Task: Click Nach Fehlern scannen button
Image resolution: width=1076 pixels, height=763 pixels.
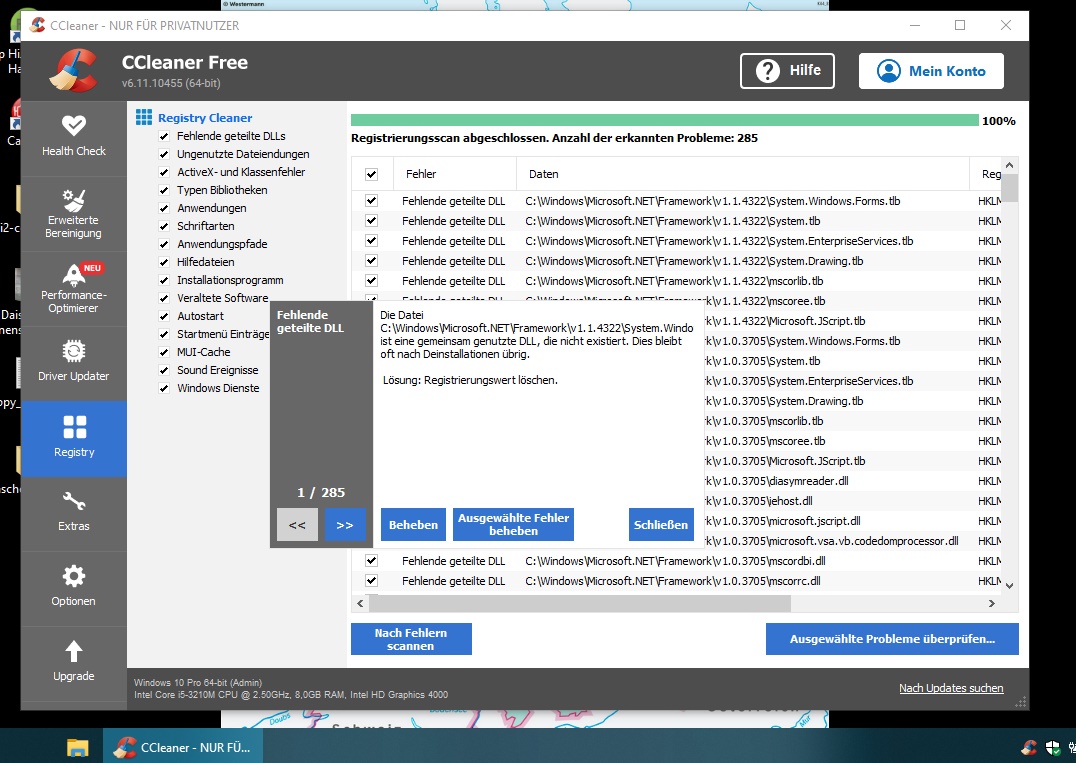Action: point(411,639)
